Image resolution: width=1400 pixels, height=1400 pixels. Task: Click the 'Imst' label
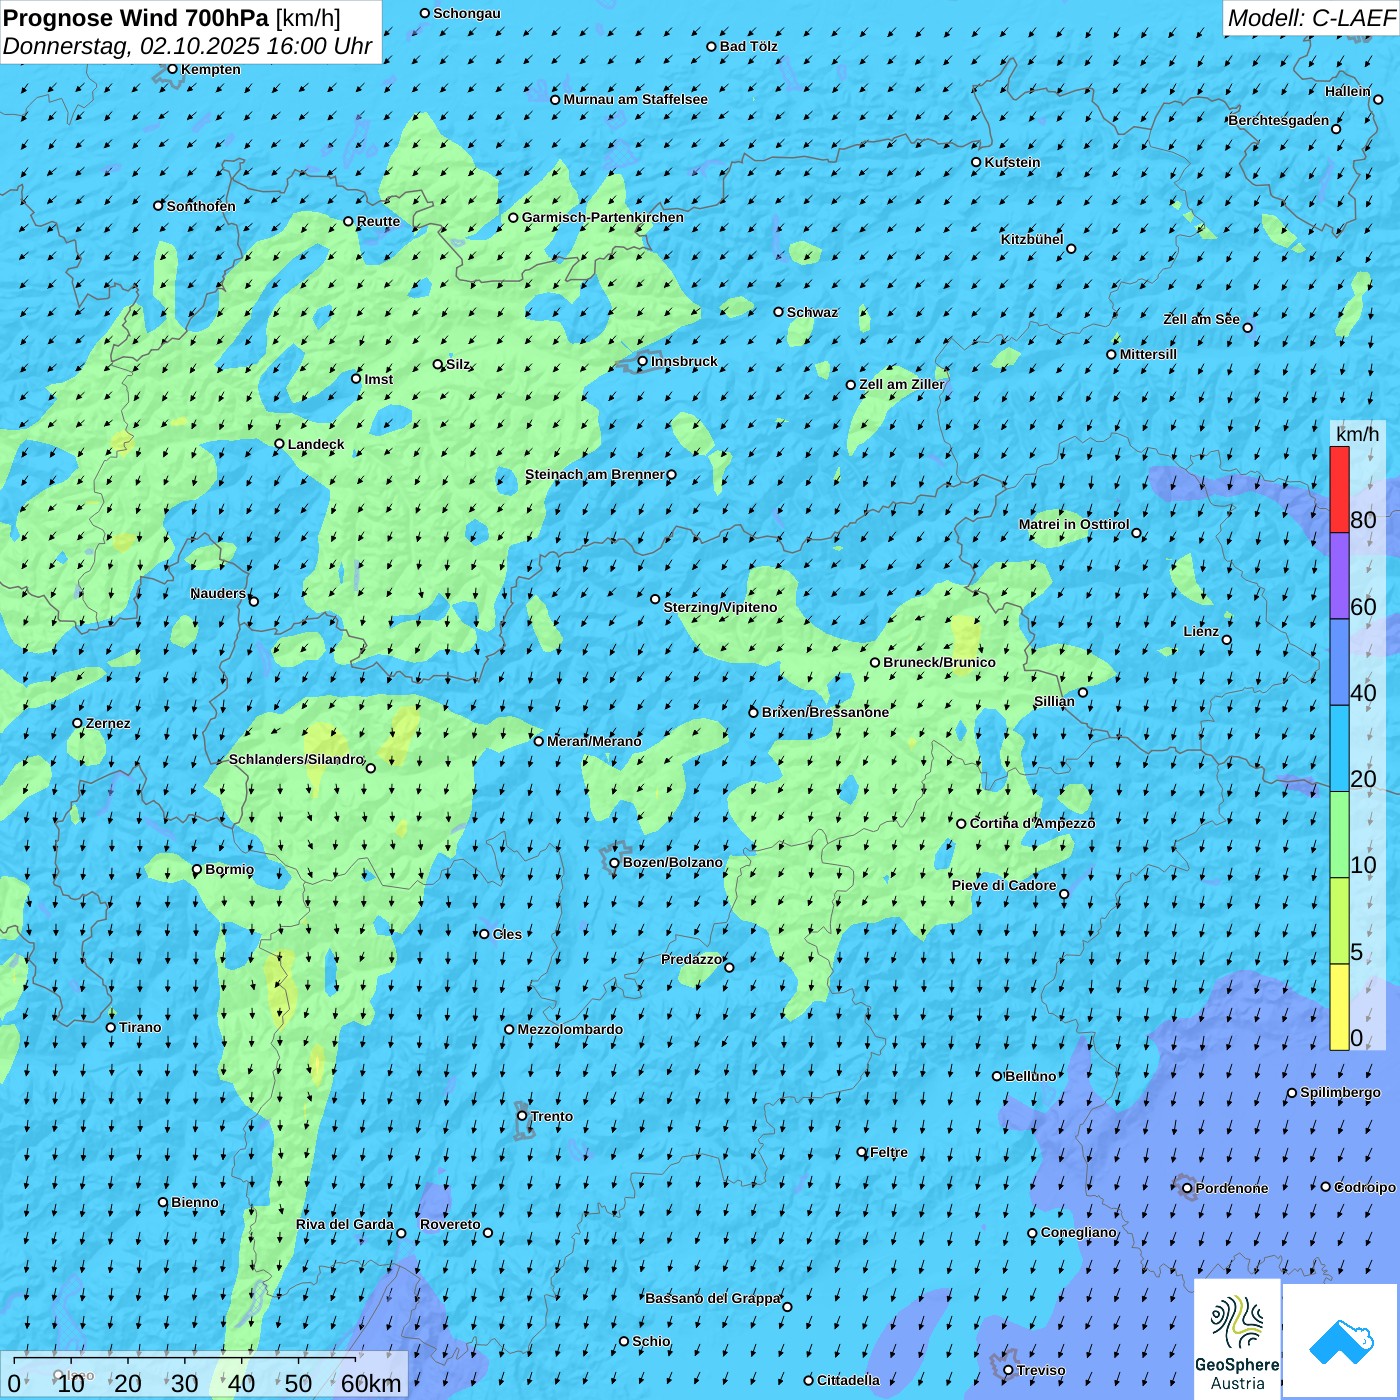coord(378,379)
